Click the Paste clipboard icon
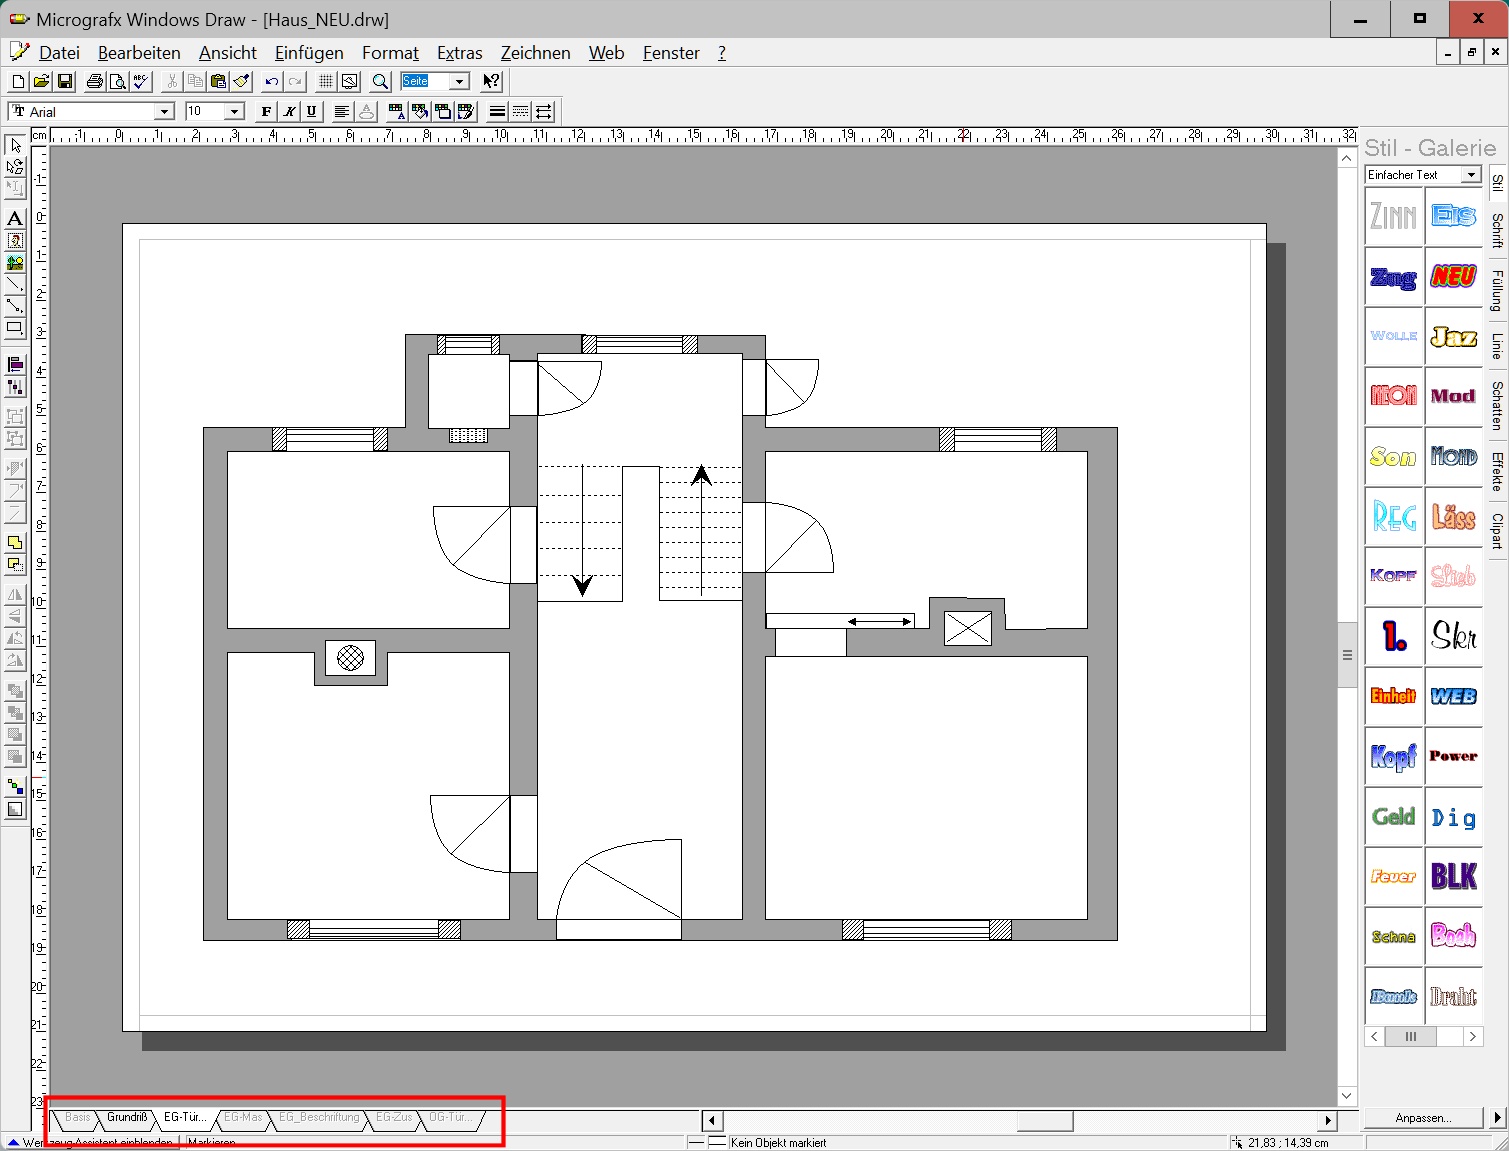 click(x=219, y=82)
